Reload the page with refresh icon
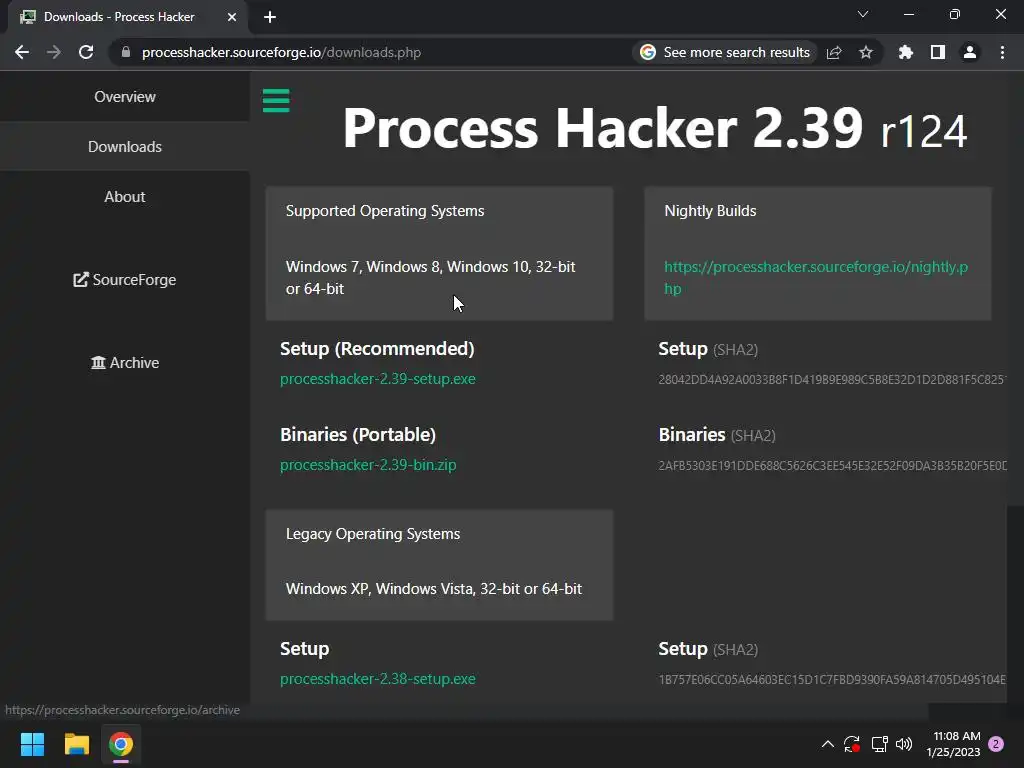Image resolution: width=1024 pixels, height=768 pixels. [86, 52]
